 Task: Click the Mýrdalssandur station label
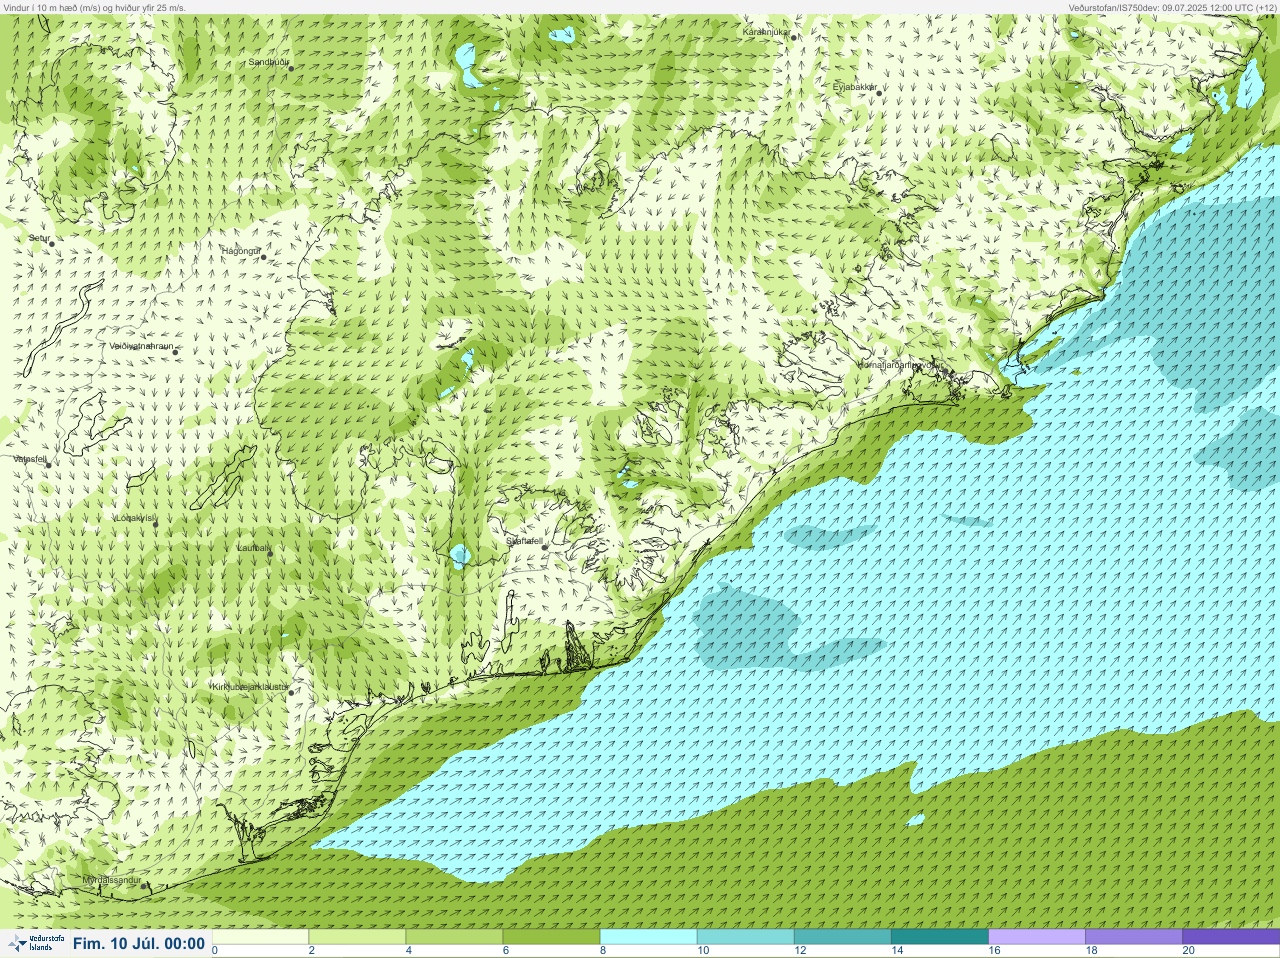pyautogui.click(x=113, y=880)
